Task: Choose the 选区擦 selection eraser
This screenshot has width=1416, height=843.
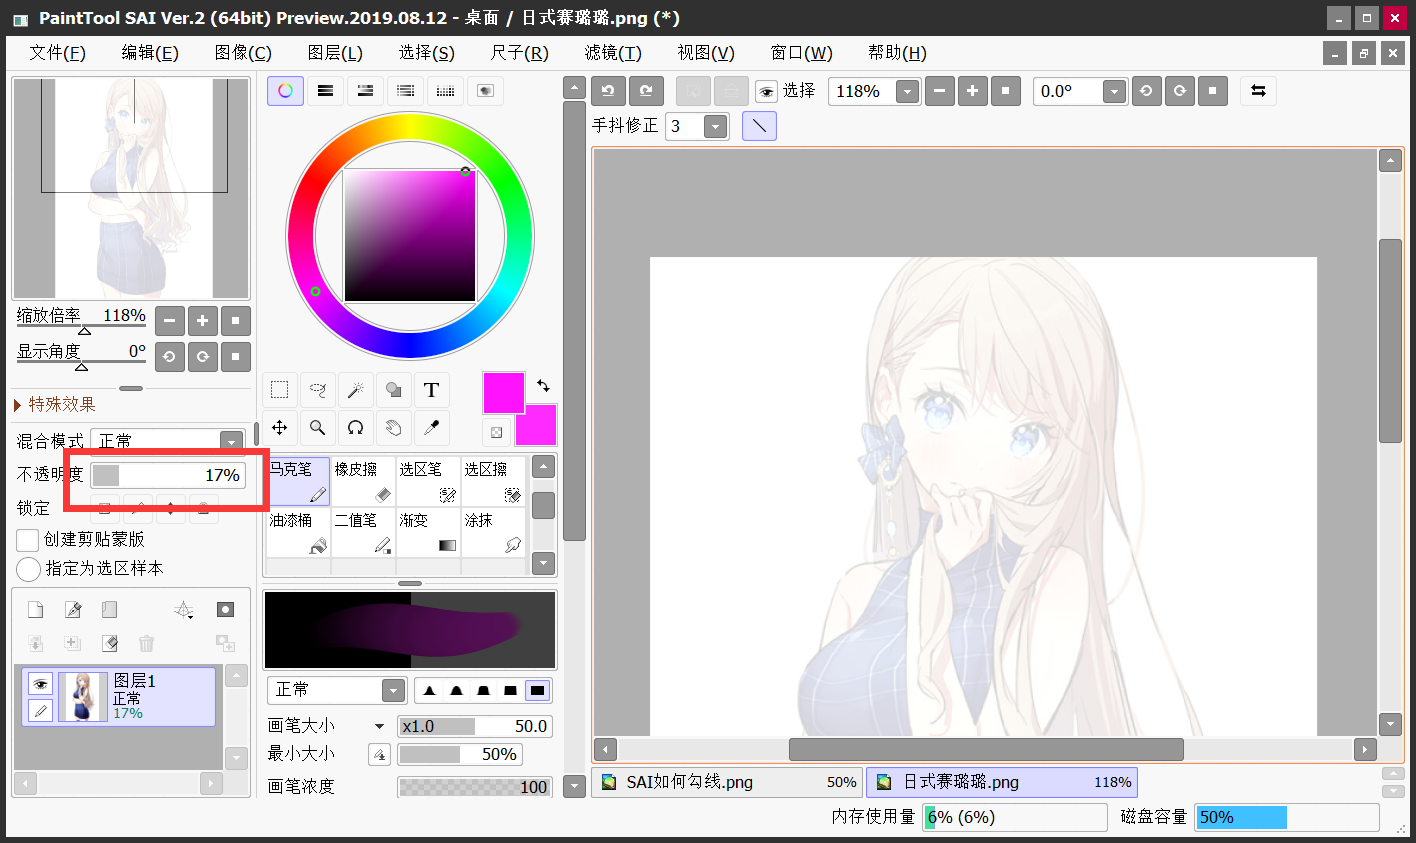Action: tap(493, 481)
